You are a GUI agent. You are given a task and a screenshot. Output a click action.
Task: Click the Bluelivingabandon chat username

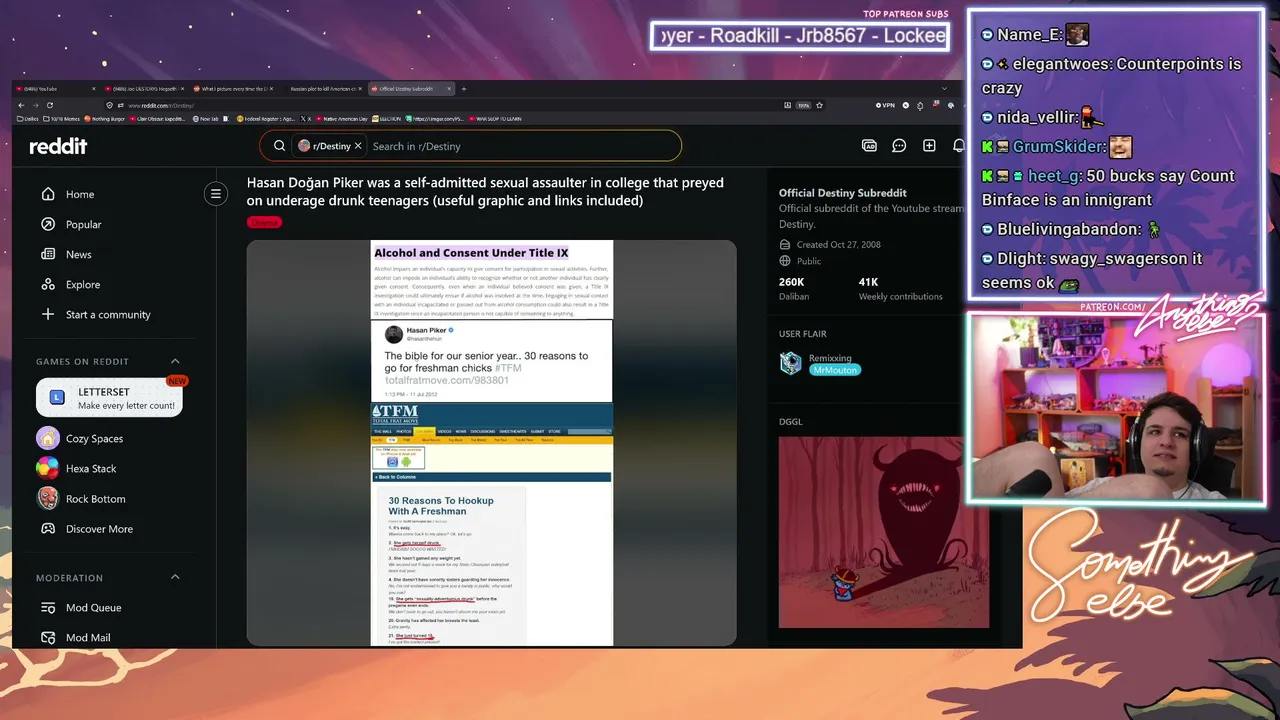1066,229
